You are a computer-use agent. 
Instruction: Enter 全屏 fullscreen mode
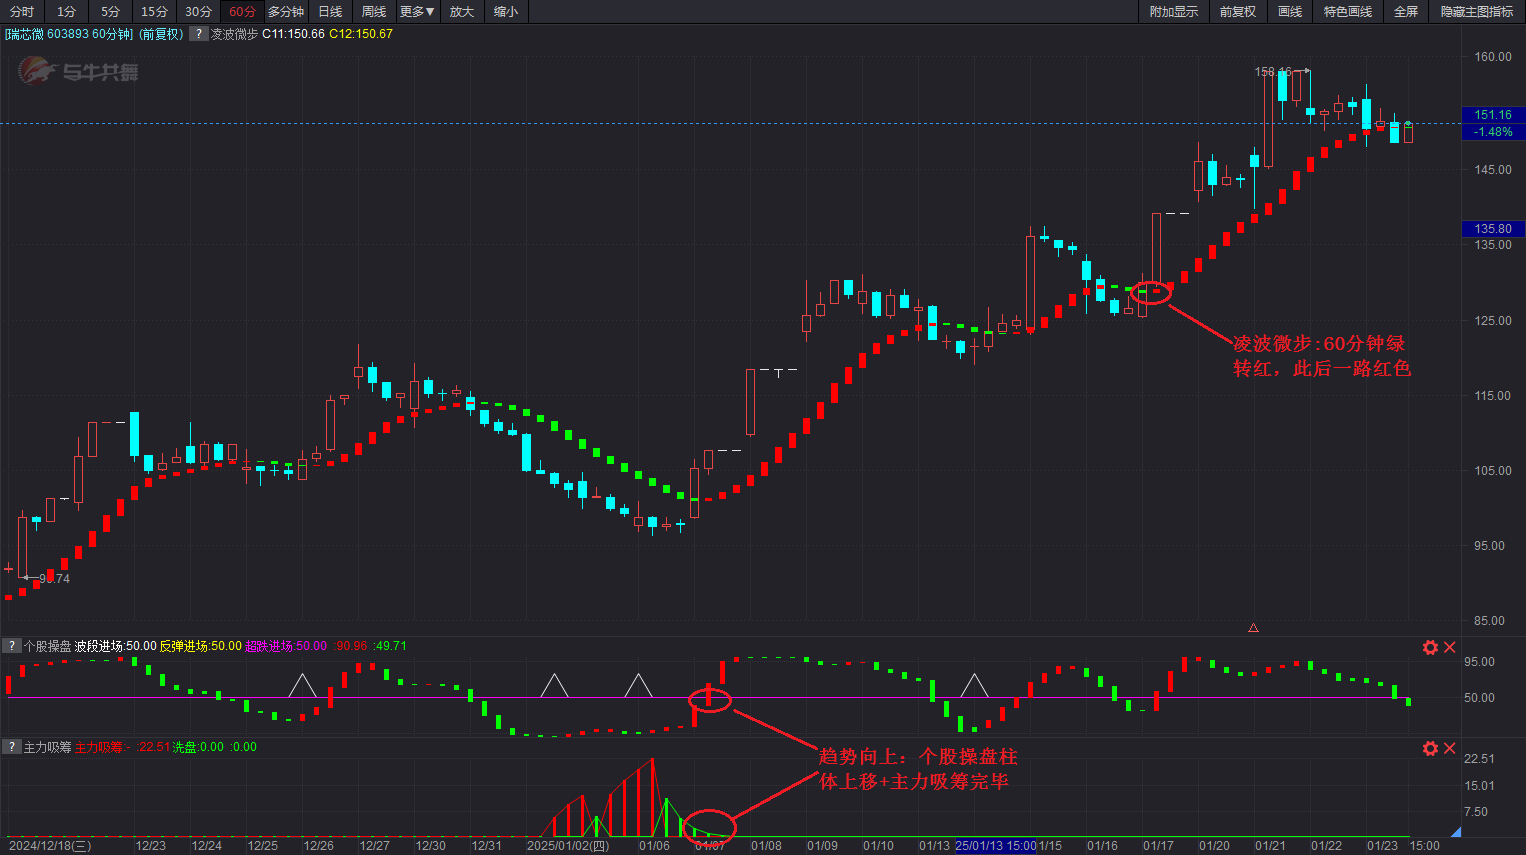(x=1406, y=12)
